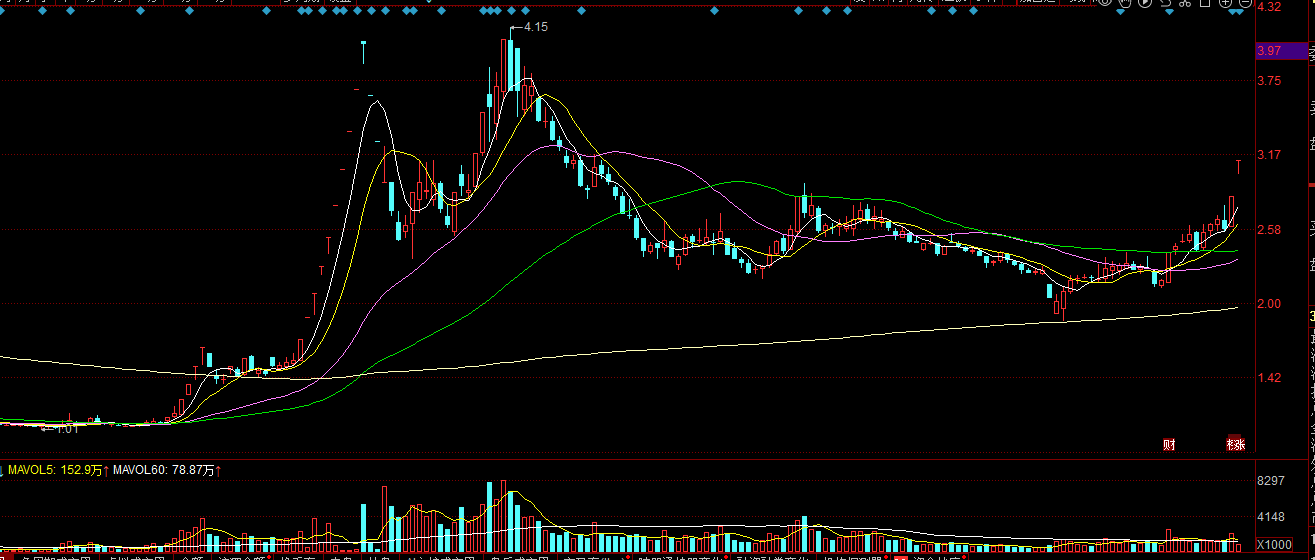This screenshot has width=1315, height=560.
Task: Select the MAVOL5 indicator value label
Action: [57, 469]
